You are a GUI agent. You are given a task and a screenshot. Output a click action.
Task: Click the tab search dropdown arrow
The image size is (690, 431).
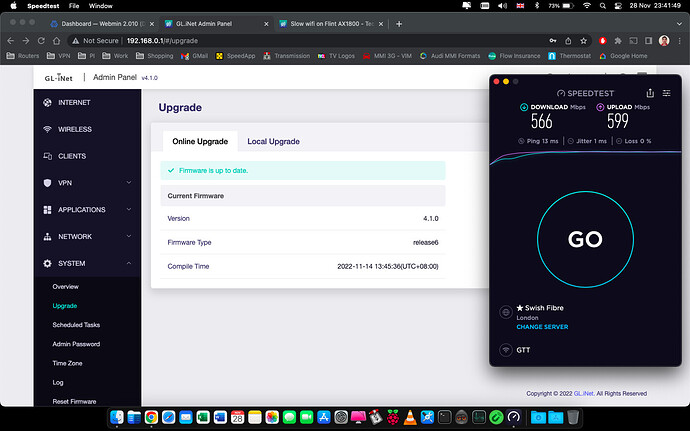(679, 24)
